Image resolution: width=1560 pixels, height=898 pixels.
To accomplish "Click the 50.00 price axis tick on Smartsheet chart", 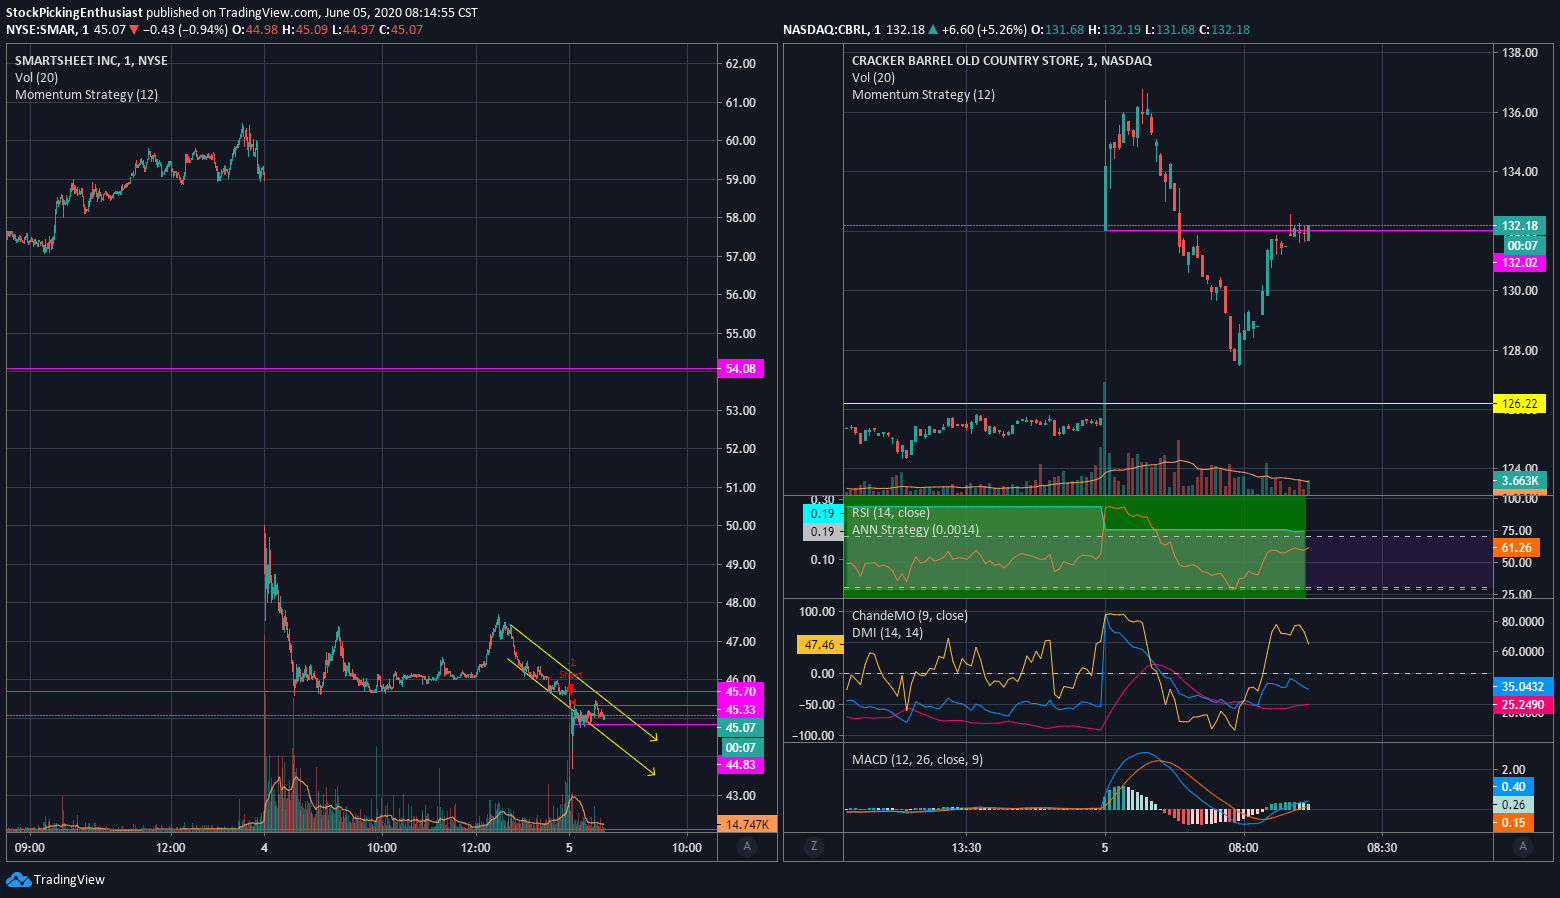I will [740, 526].
